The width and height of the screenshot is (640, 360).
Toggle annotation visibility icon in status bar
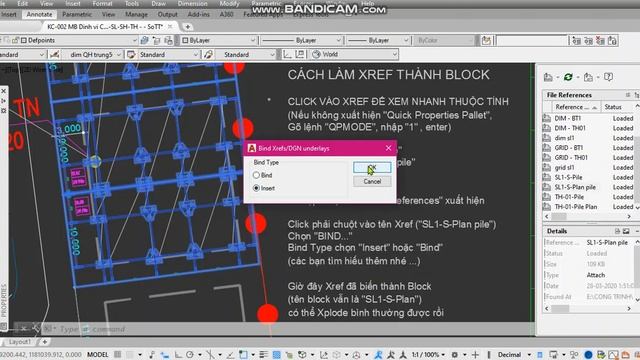click(378, 355)
